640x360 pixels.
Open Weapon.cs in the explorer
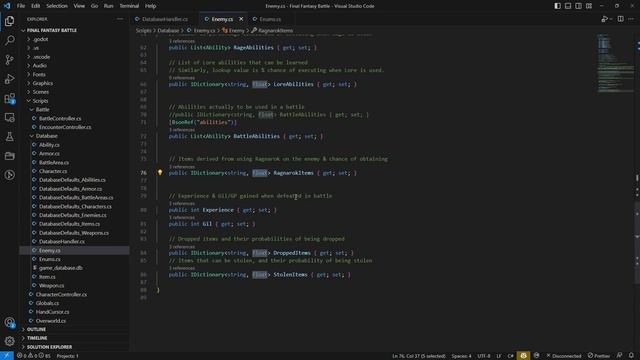pyautogui.click(x=51, y=286)
